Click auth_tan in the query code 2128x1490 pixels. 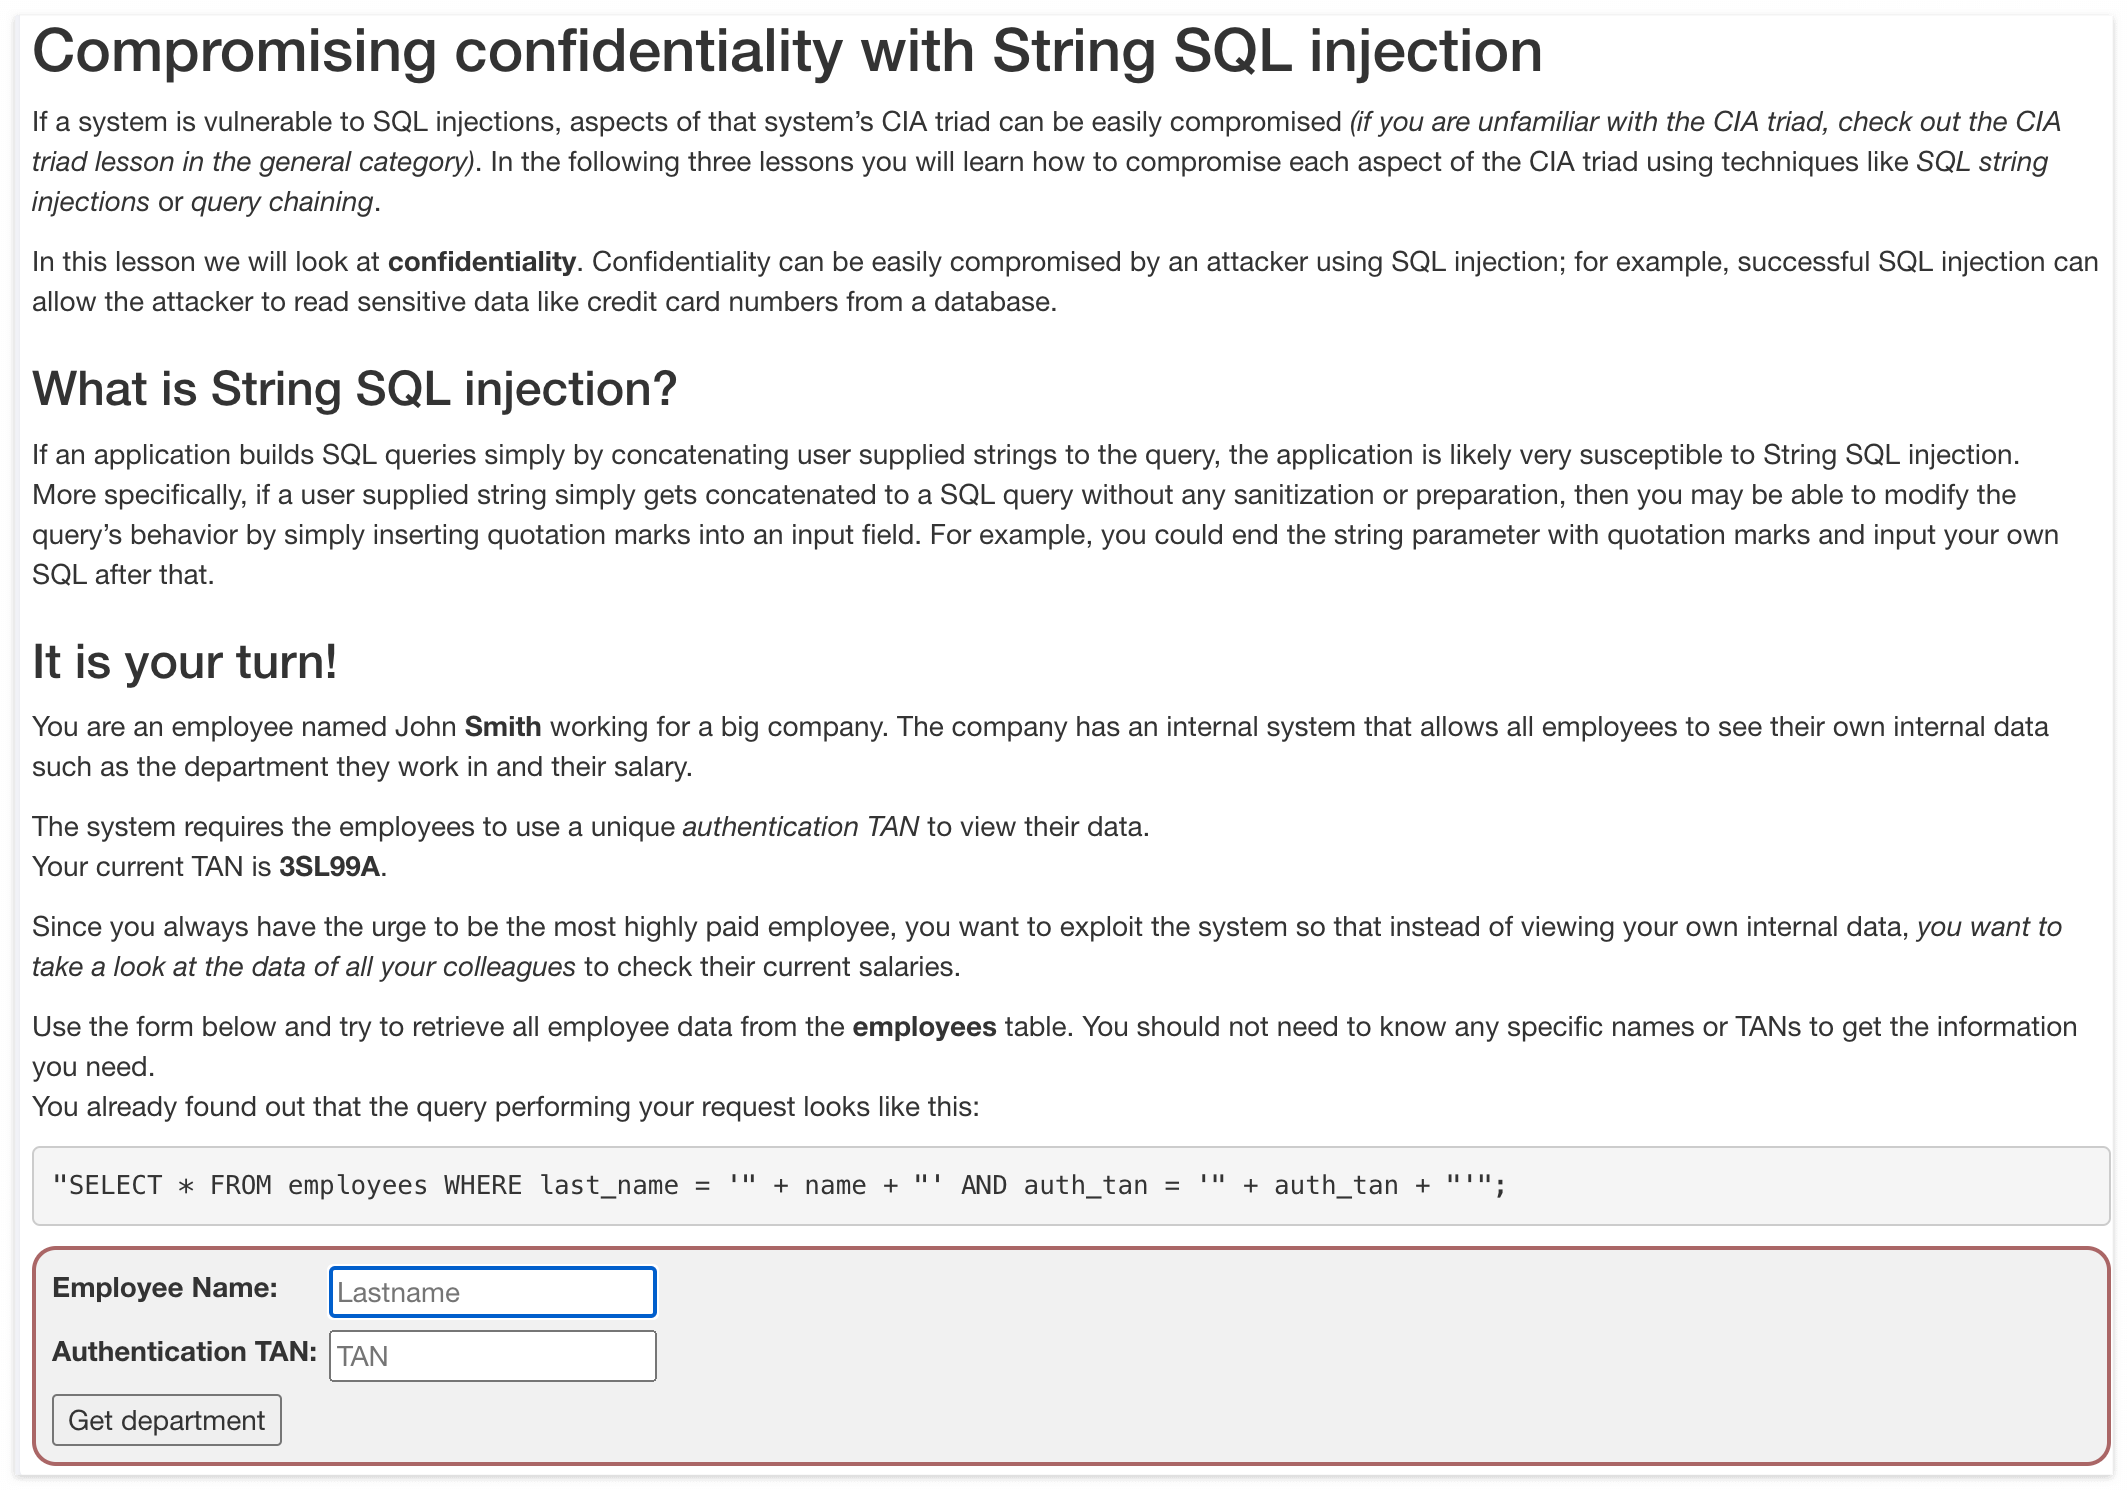pyautogui.click(x=1085, y=1186)
